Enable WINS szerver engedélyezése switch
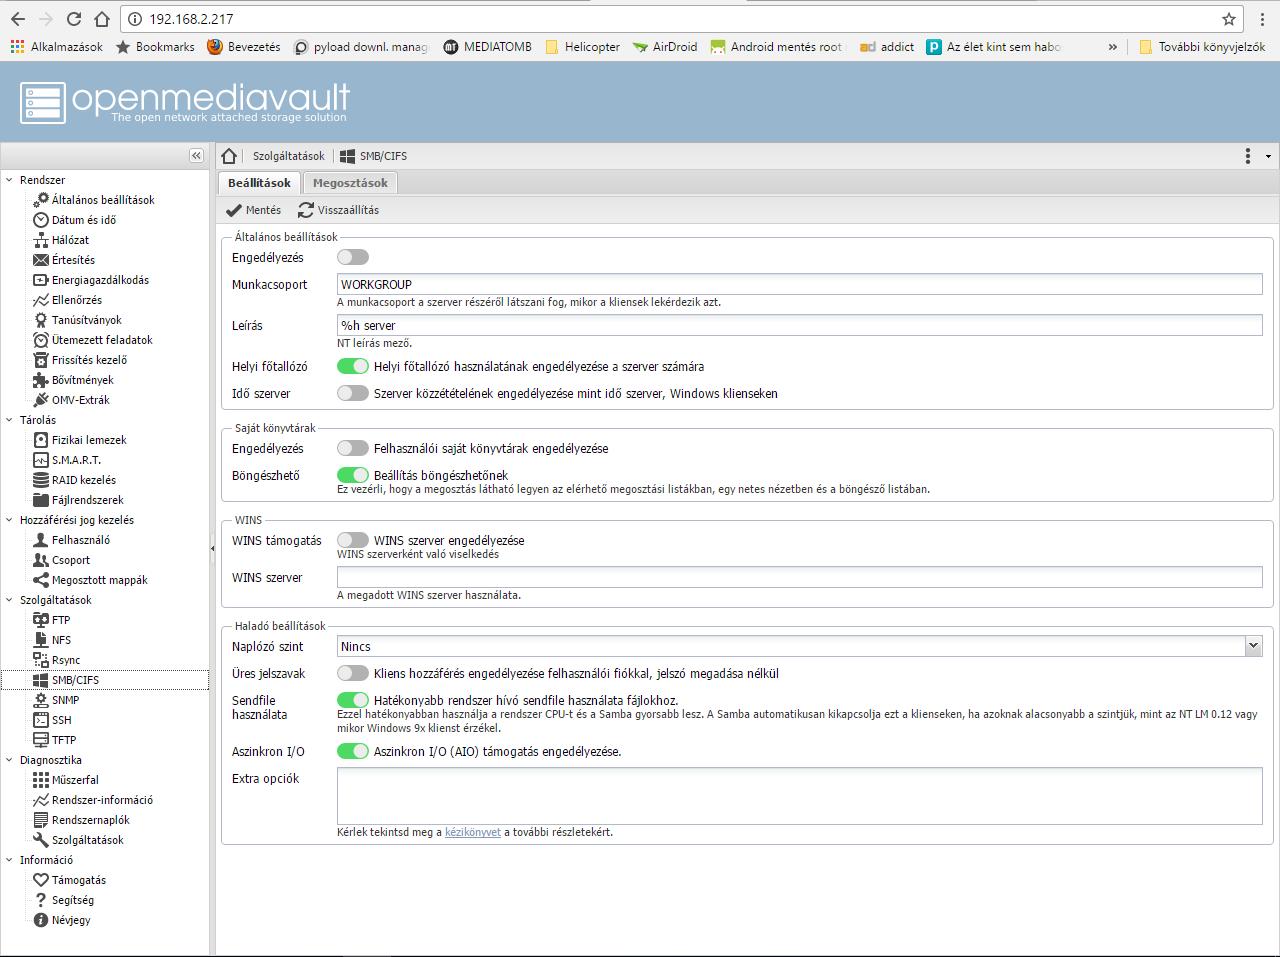This screenshot has width=1280, height=957. click(353, 541)
